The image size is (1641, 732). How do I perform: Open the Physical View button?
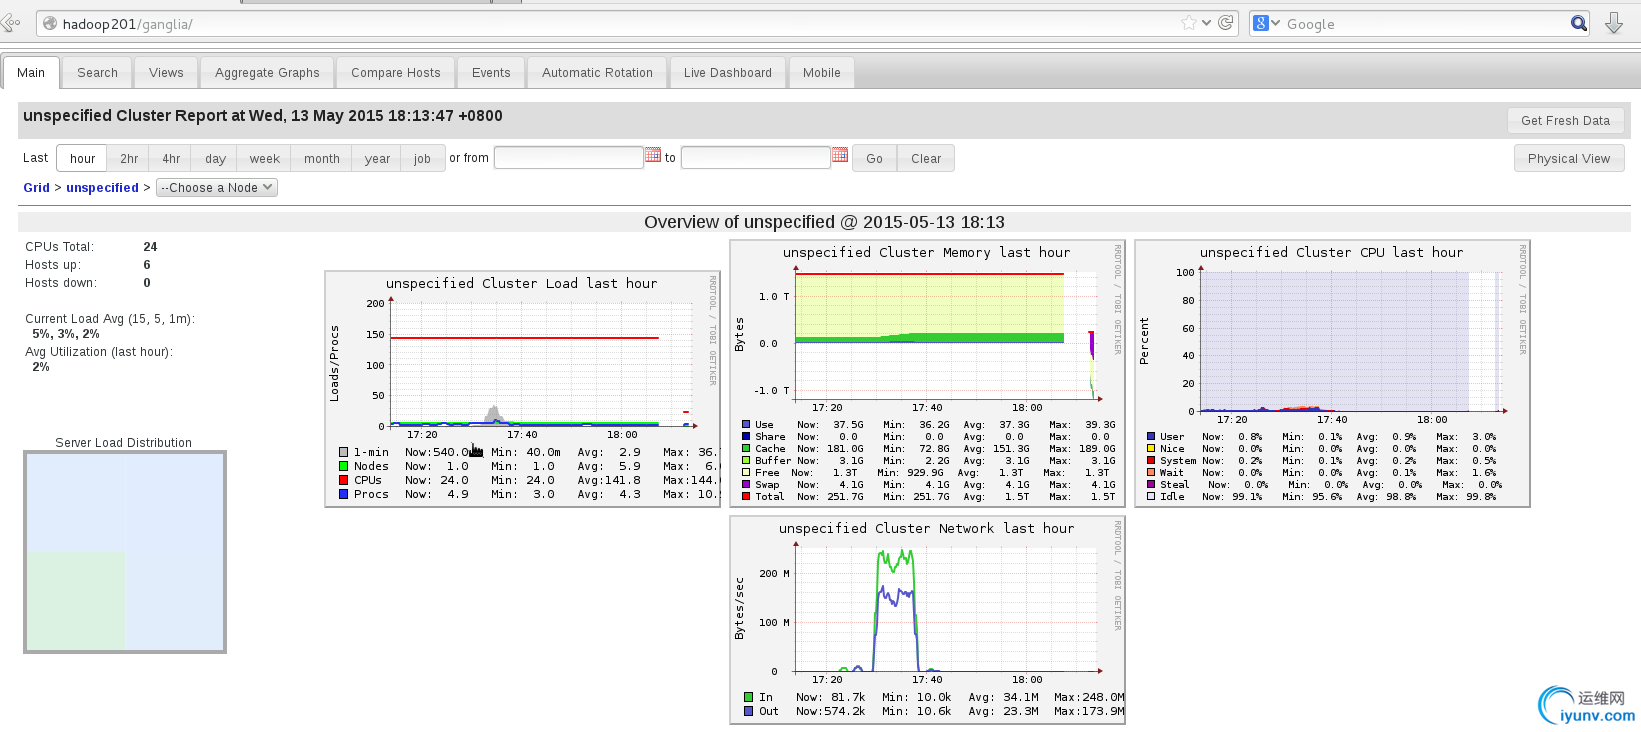1569,158
